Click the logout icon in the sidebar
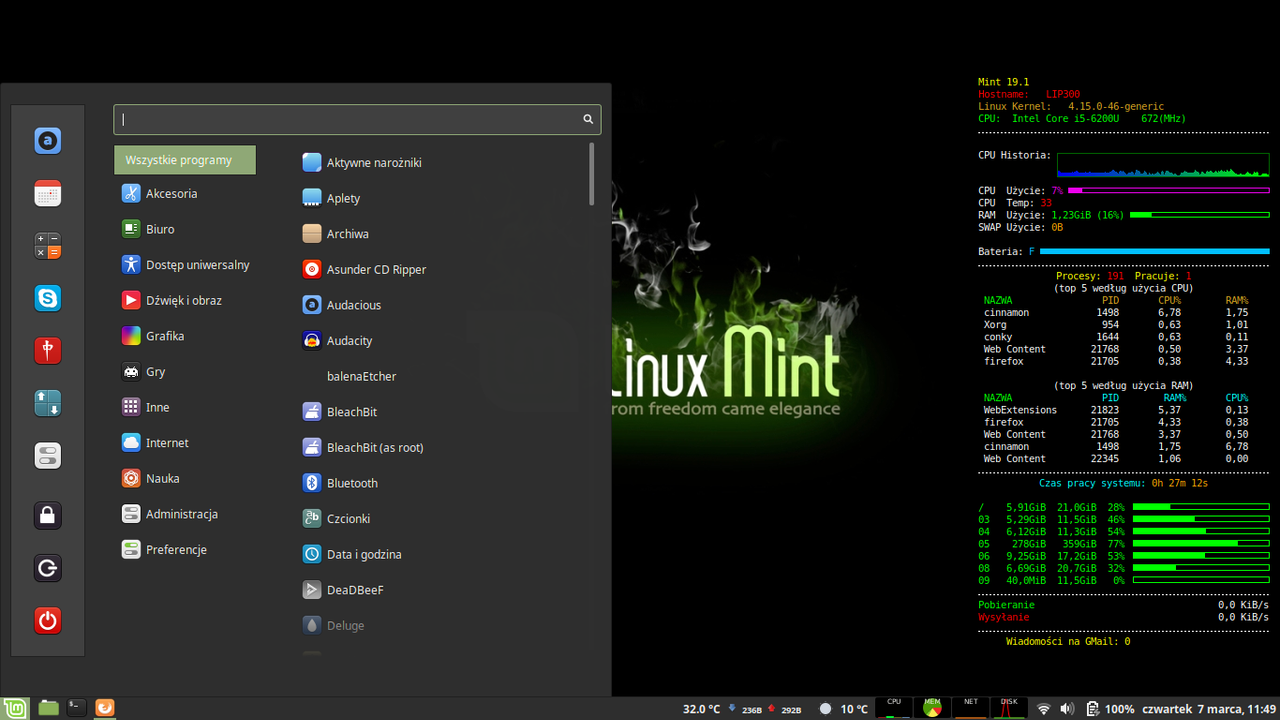The image size is (1280, 720). (48, 569)
